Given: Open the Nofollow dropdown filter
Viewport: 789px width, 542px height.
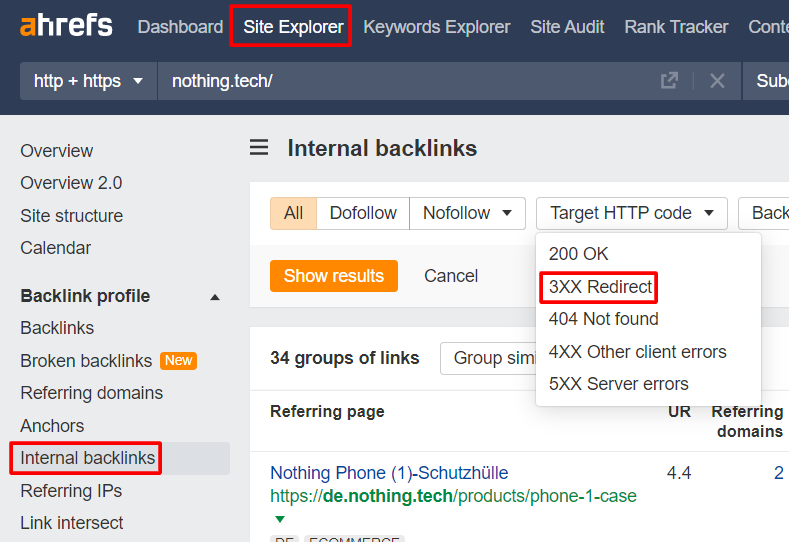Looking at the screenshot, I should pos(467,213).
